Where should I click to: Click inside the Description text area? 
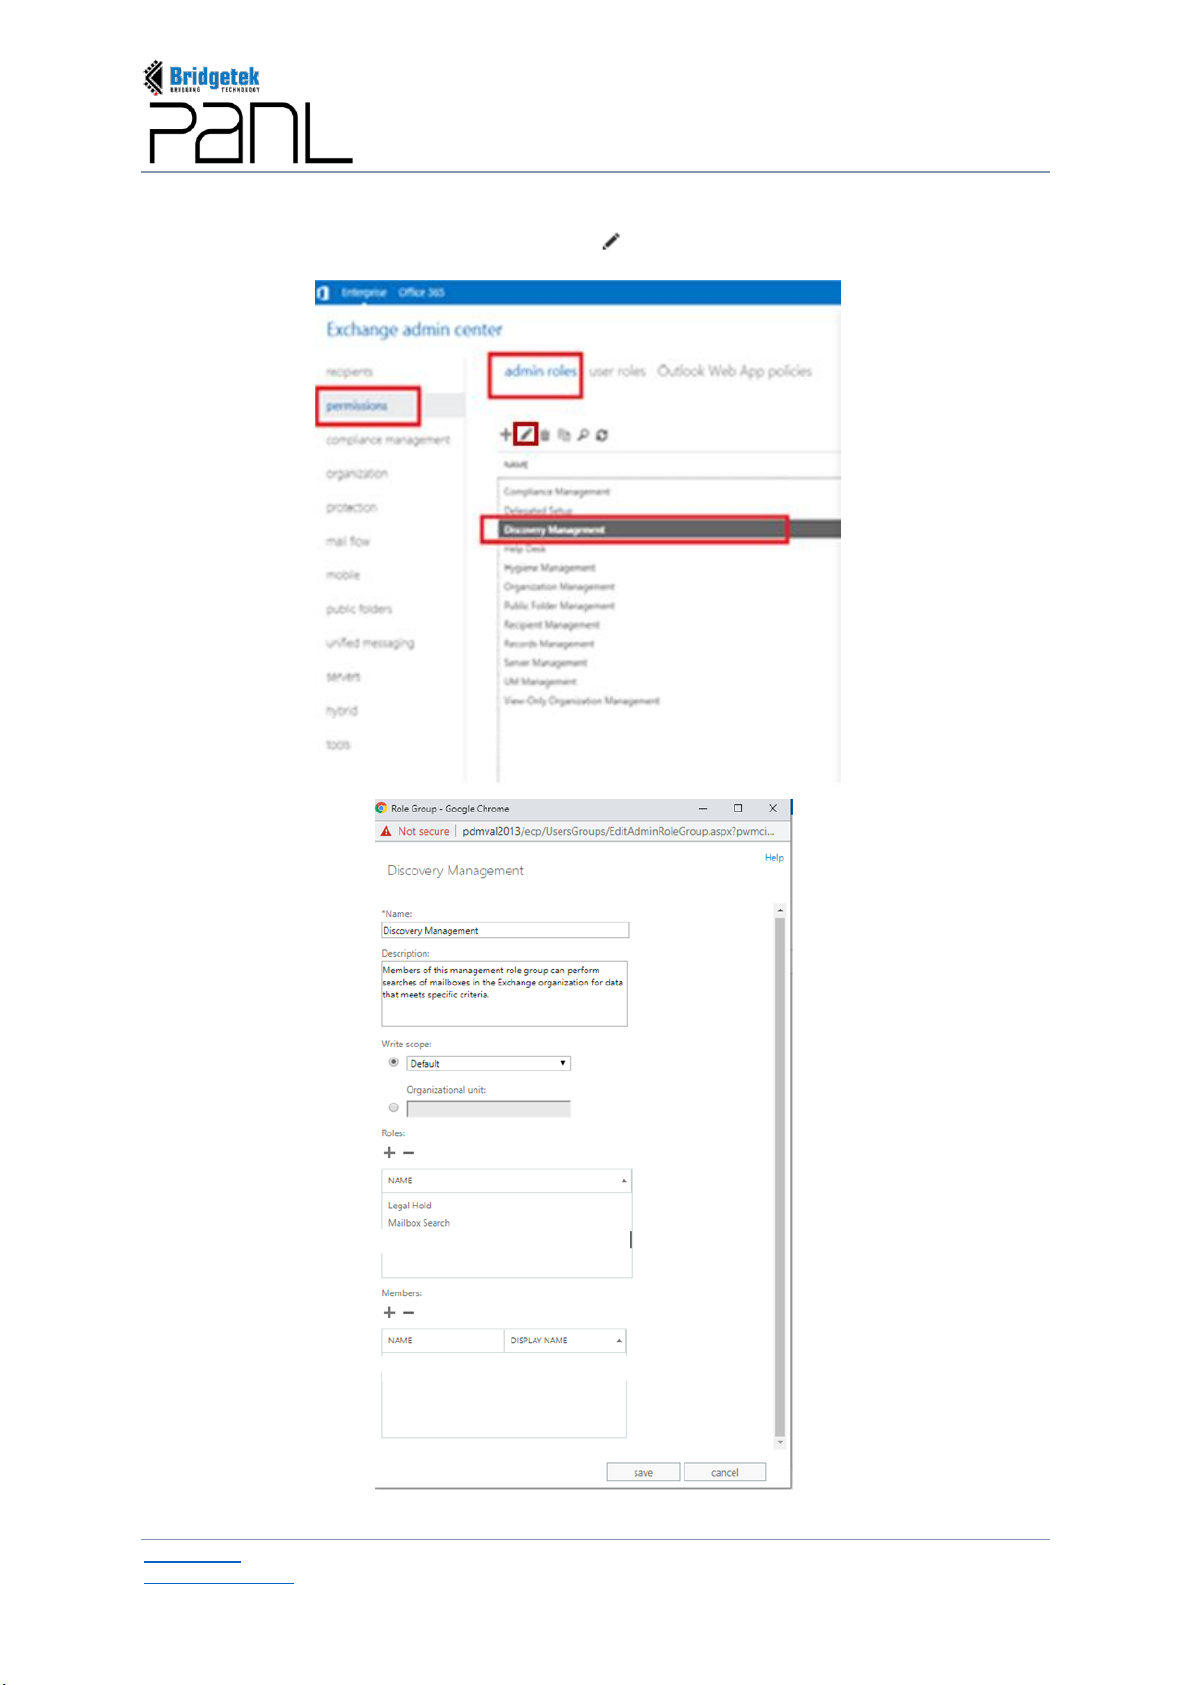click(x=504, y=993)
